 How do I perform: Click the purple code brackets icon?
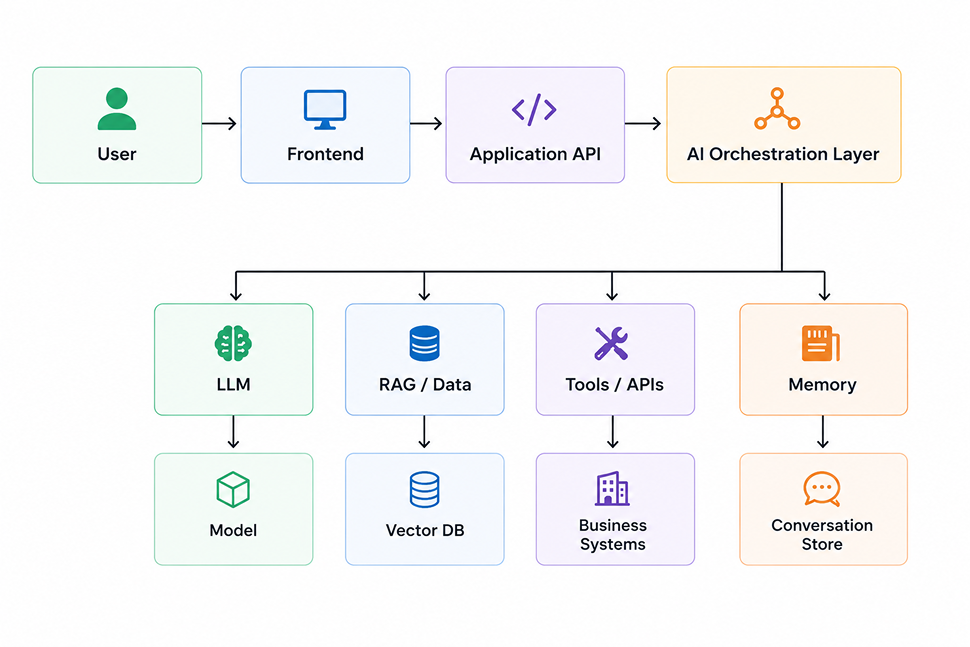pos(534,109)
